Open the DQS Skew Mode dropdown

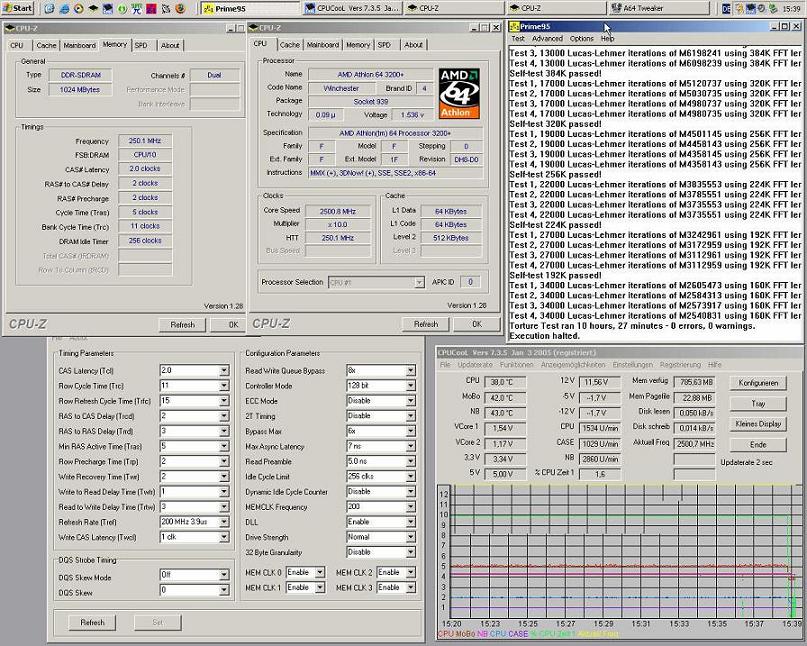click(224, 575)
